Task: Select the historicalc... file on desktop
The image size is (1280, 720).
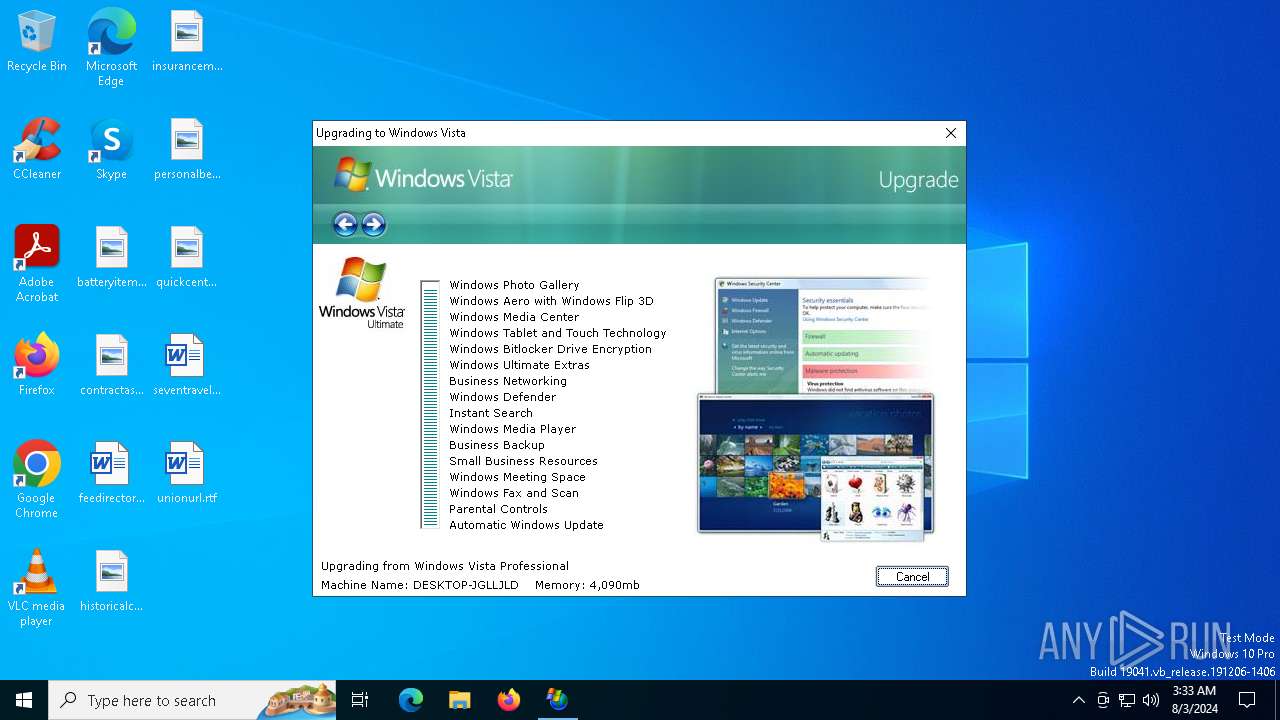Action: [x=111, y=582]
